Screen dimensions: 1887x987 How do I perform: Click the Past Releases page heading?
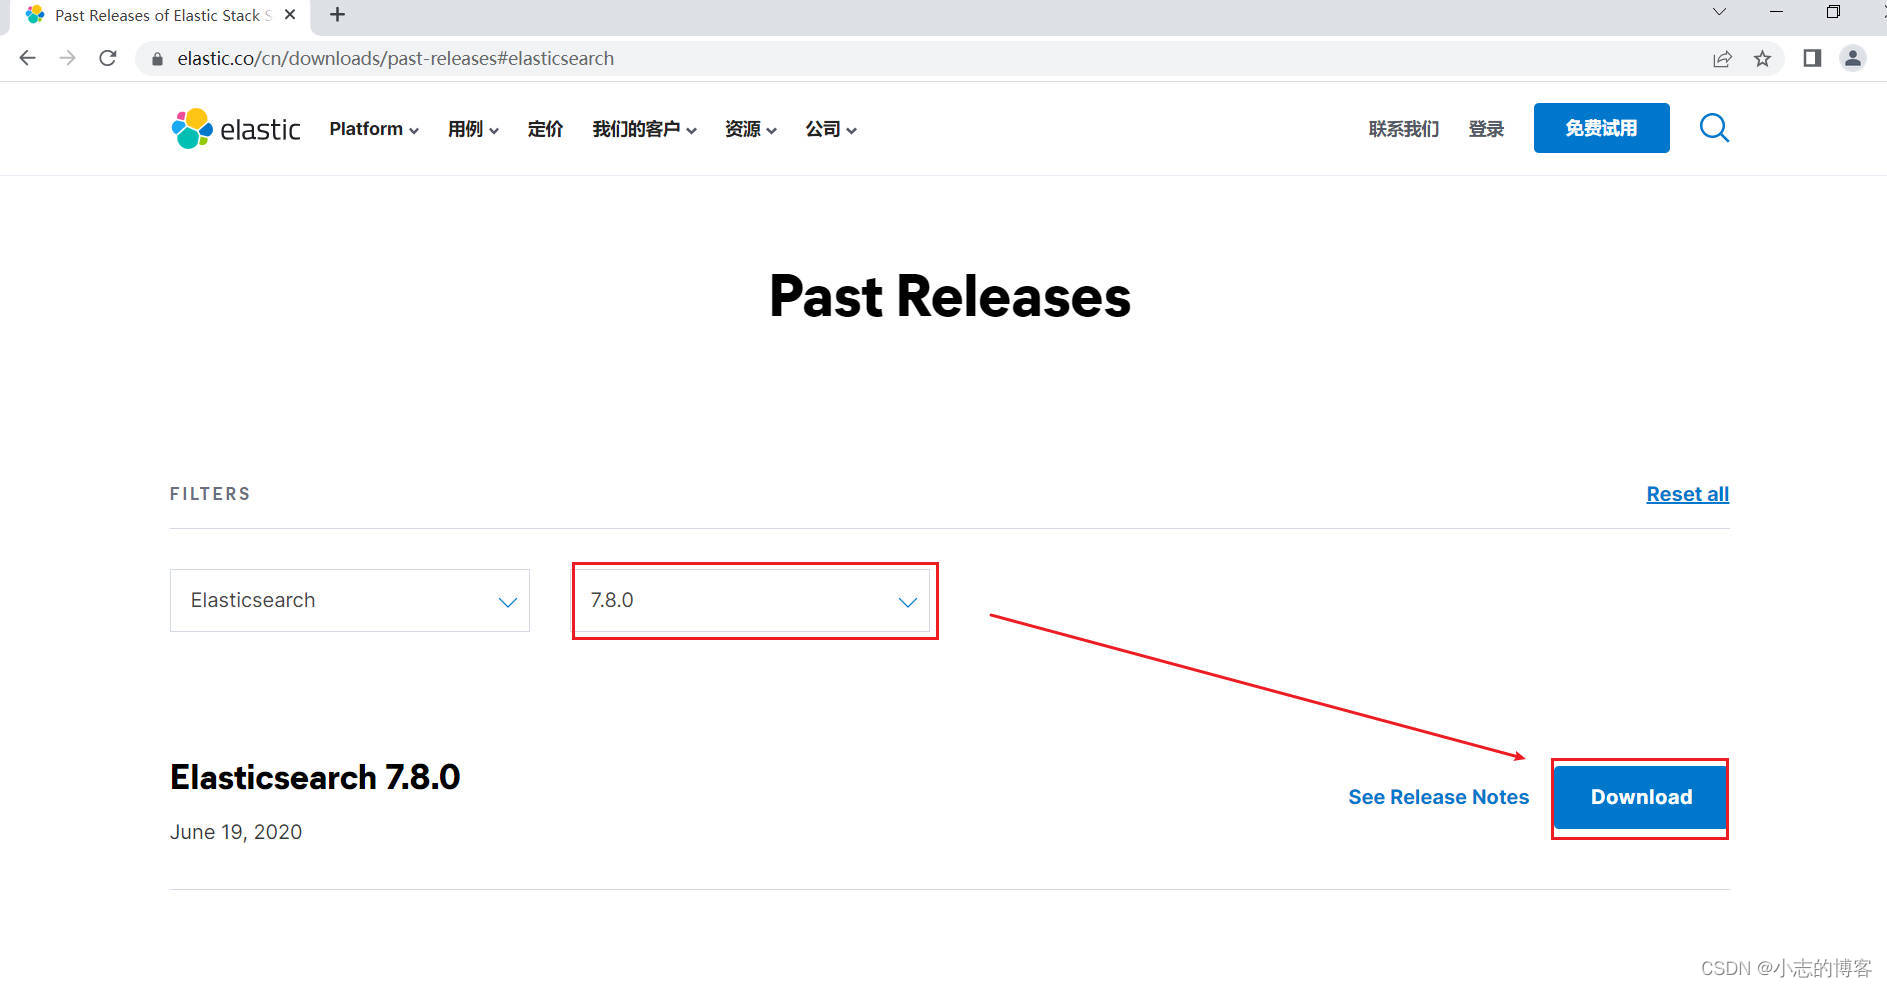(950, 297)
